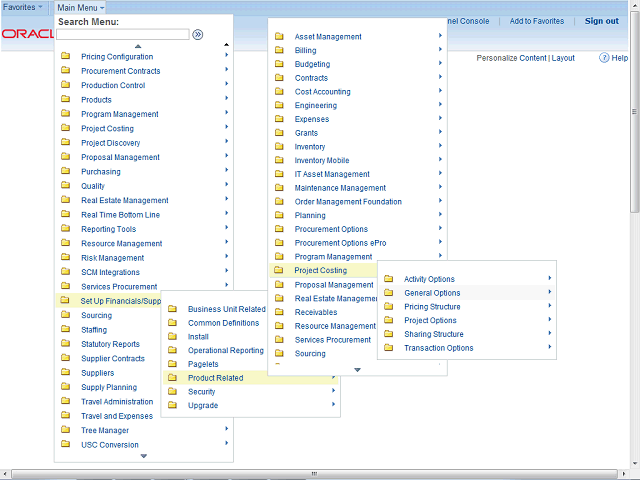Open Order Management Foundation menu item

(348, 202)
